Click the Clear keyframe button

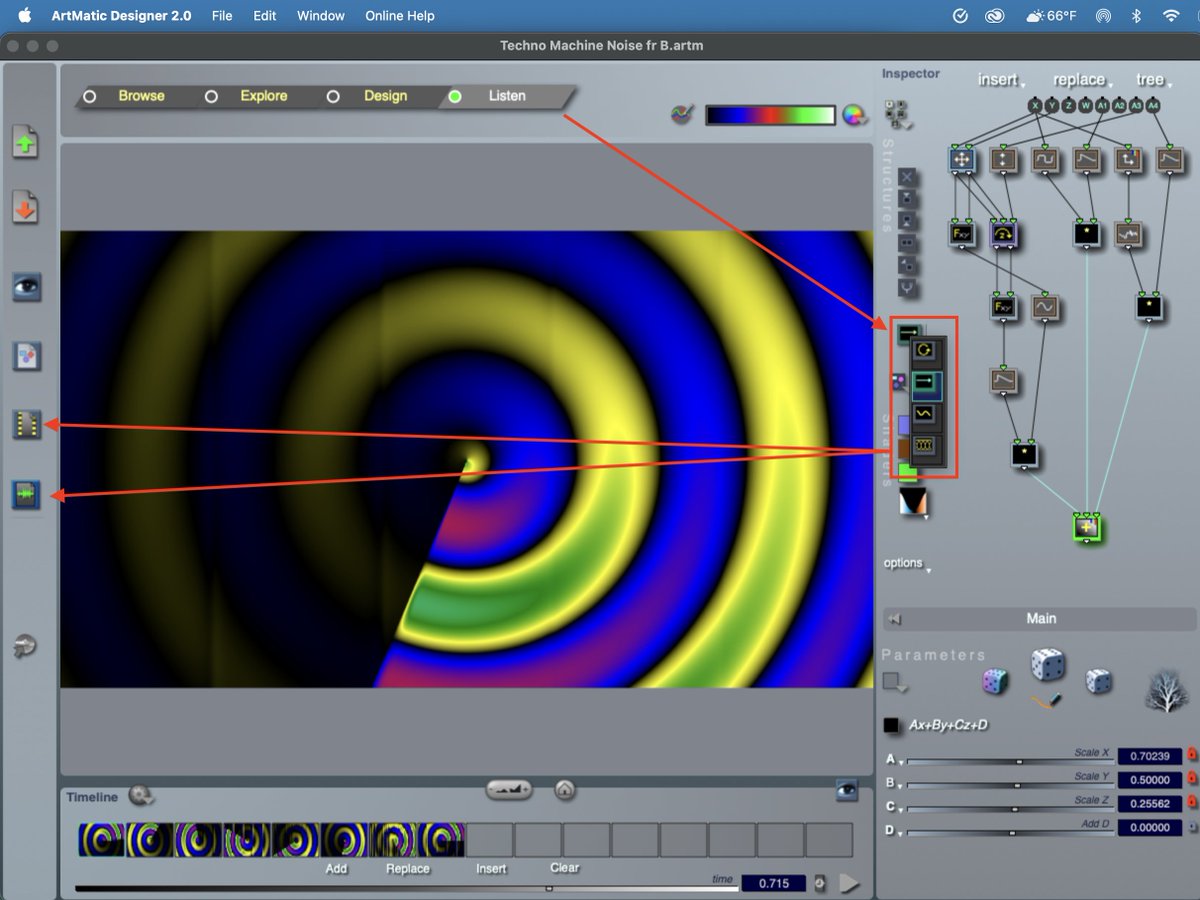[x=564, y=868]
